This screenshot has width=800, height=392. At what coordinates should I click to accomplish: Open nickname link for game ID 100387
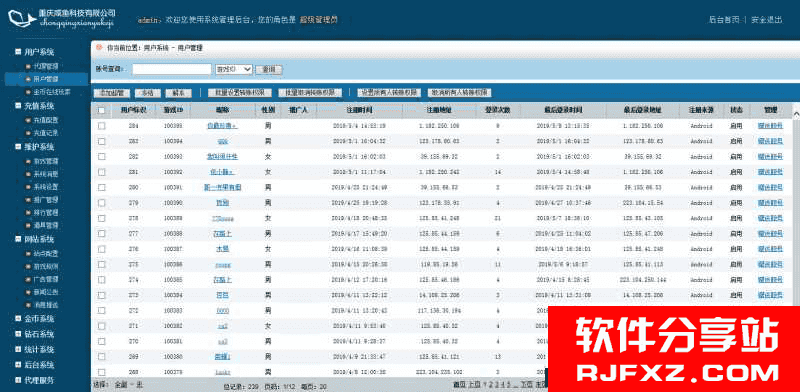tap(222, 249)
